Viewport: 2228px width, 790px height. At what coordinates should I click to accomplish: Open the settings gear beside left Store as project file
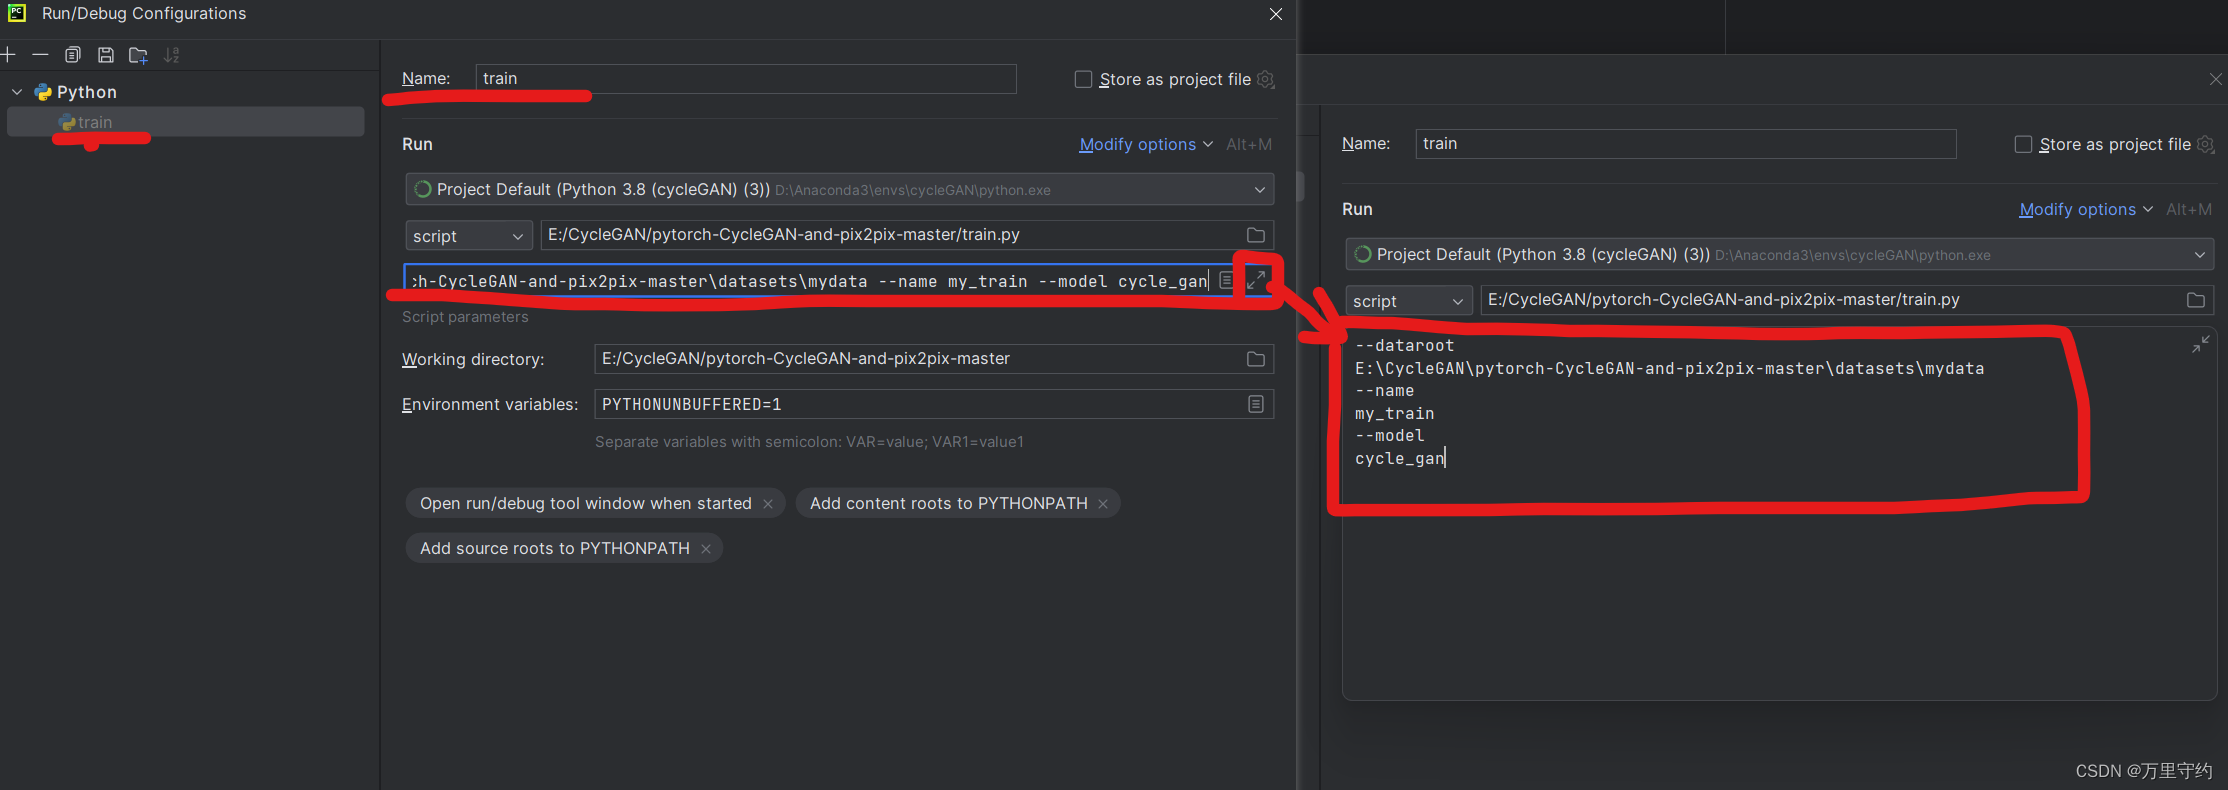pyautogui.click(x=1266, y=79)
